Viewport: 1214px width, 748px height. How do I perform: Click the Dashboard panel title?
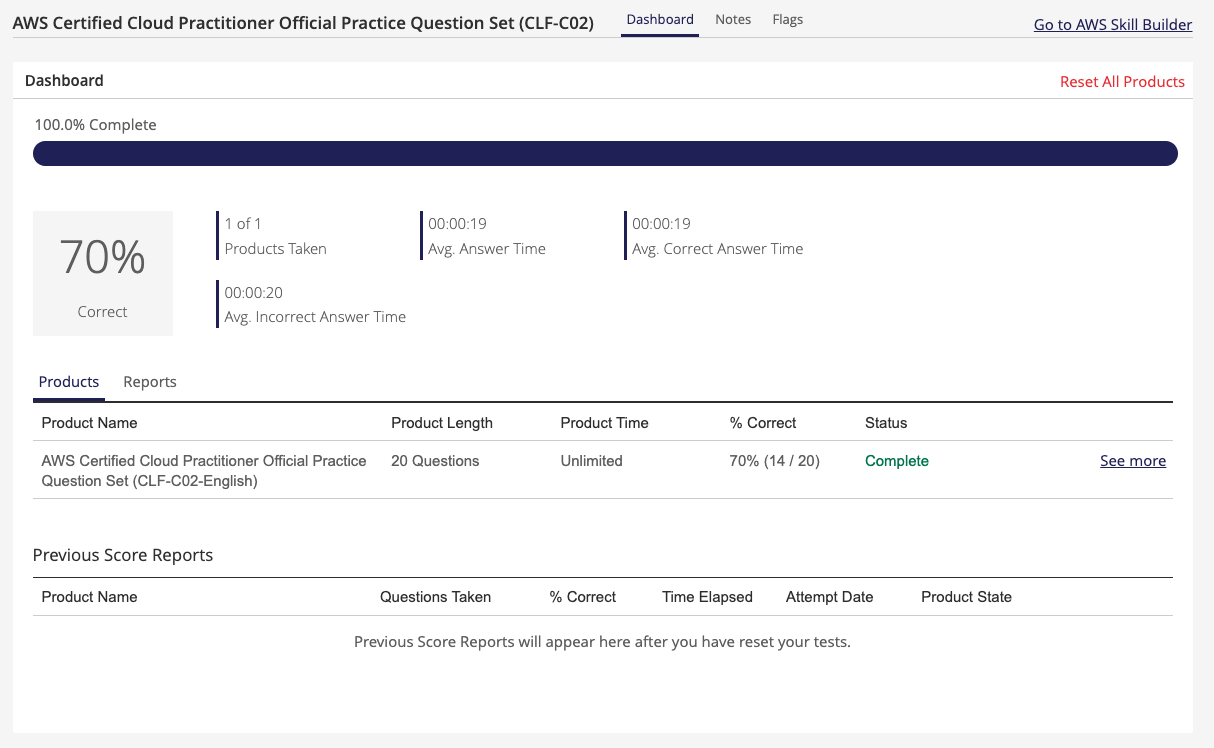64,80
